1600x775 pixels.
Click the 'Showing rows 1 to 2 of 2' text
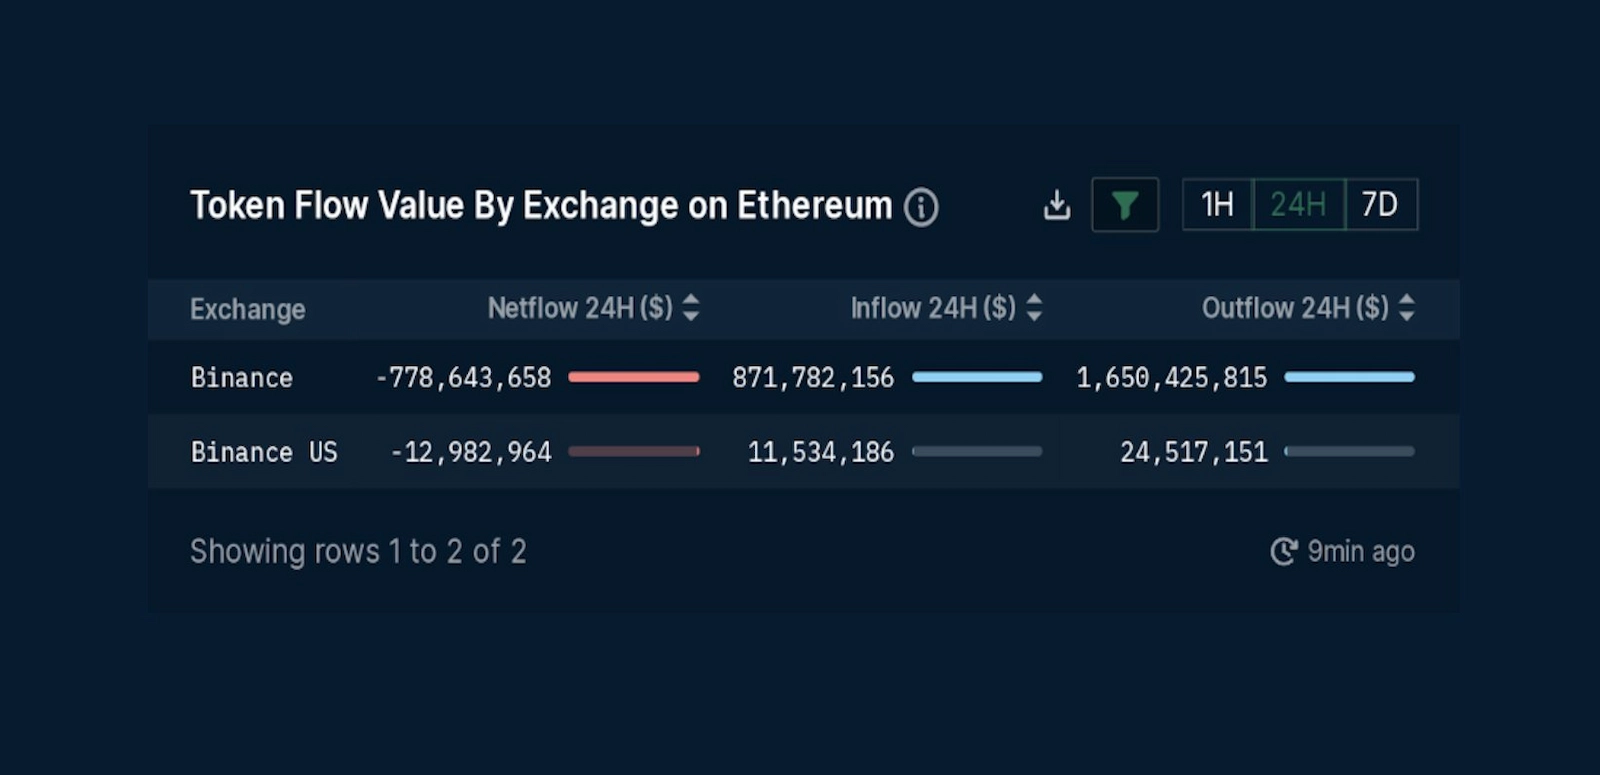pyautogui.click(x=359, y=551)
